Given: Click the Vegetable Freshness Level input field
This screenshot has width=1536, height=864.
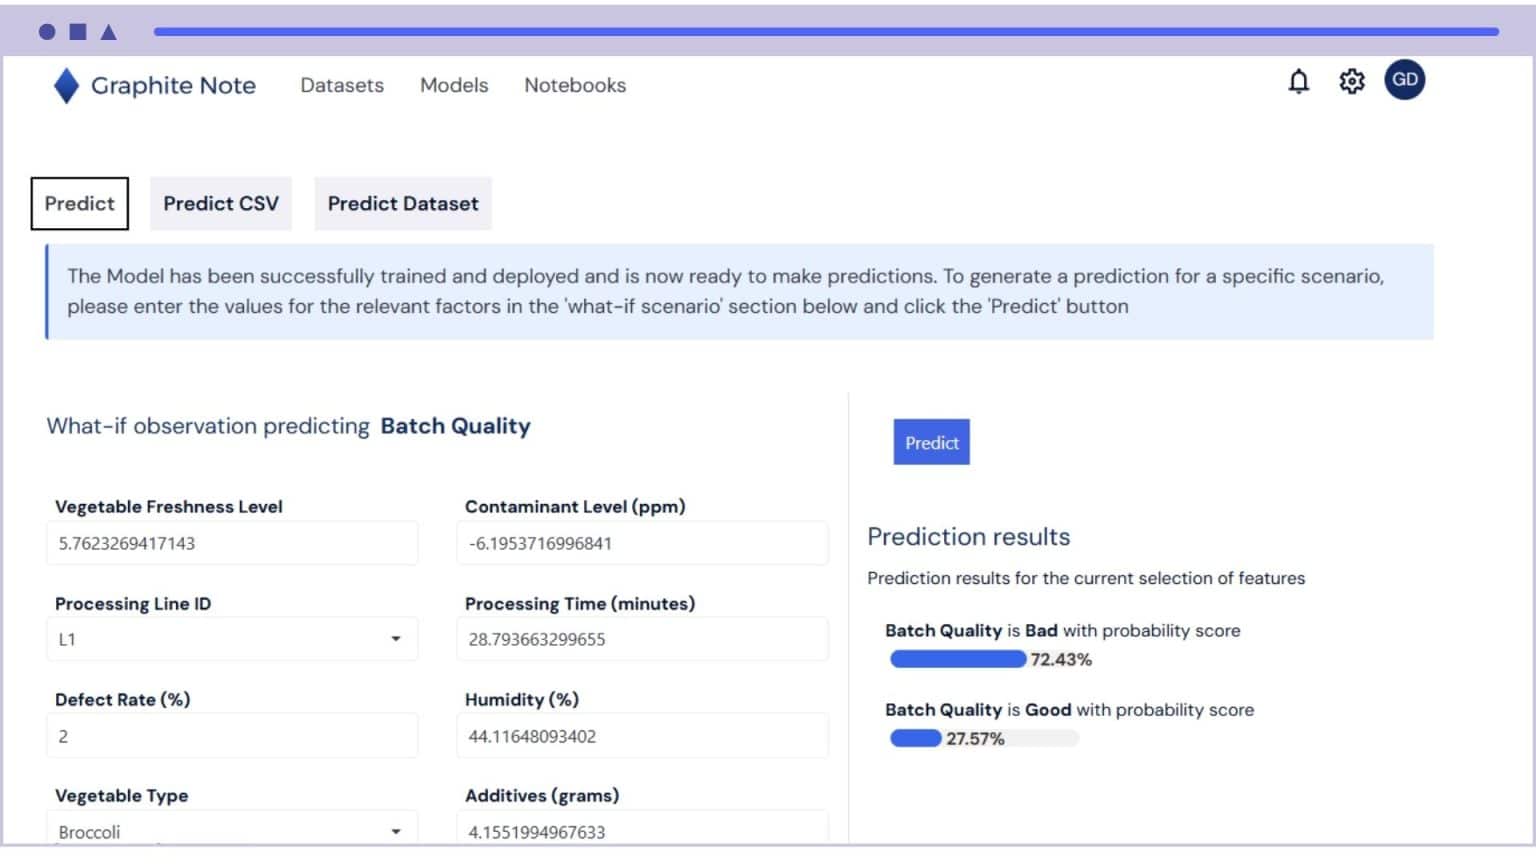Looking at the screenshot, I should click(232, 543).
